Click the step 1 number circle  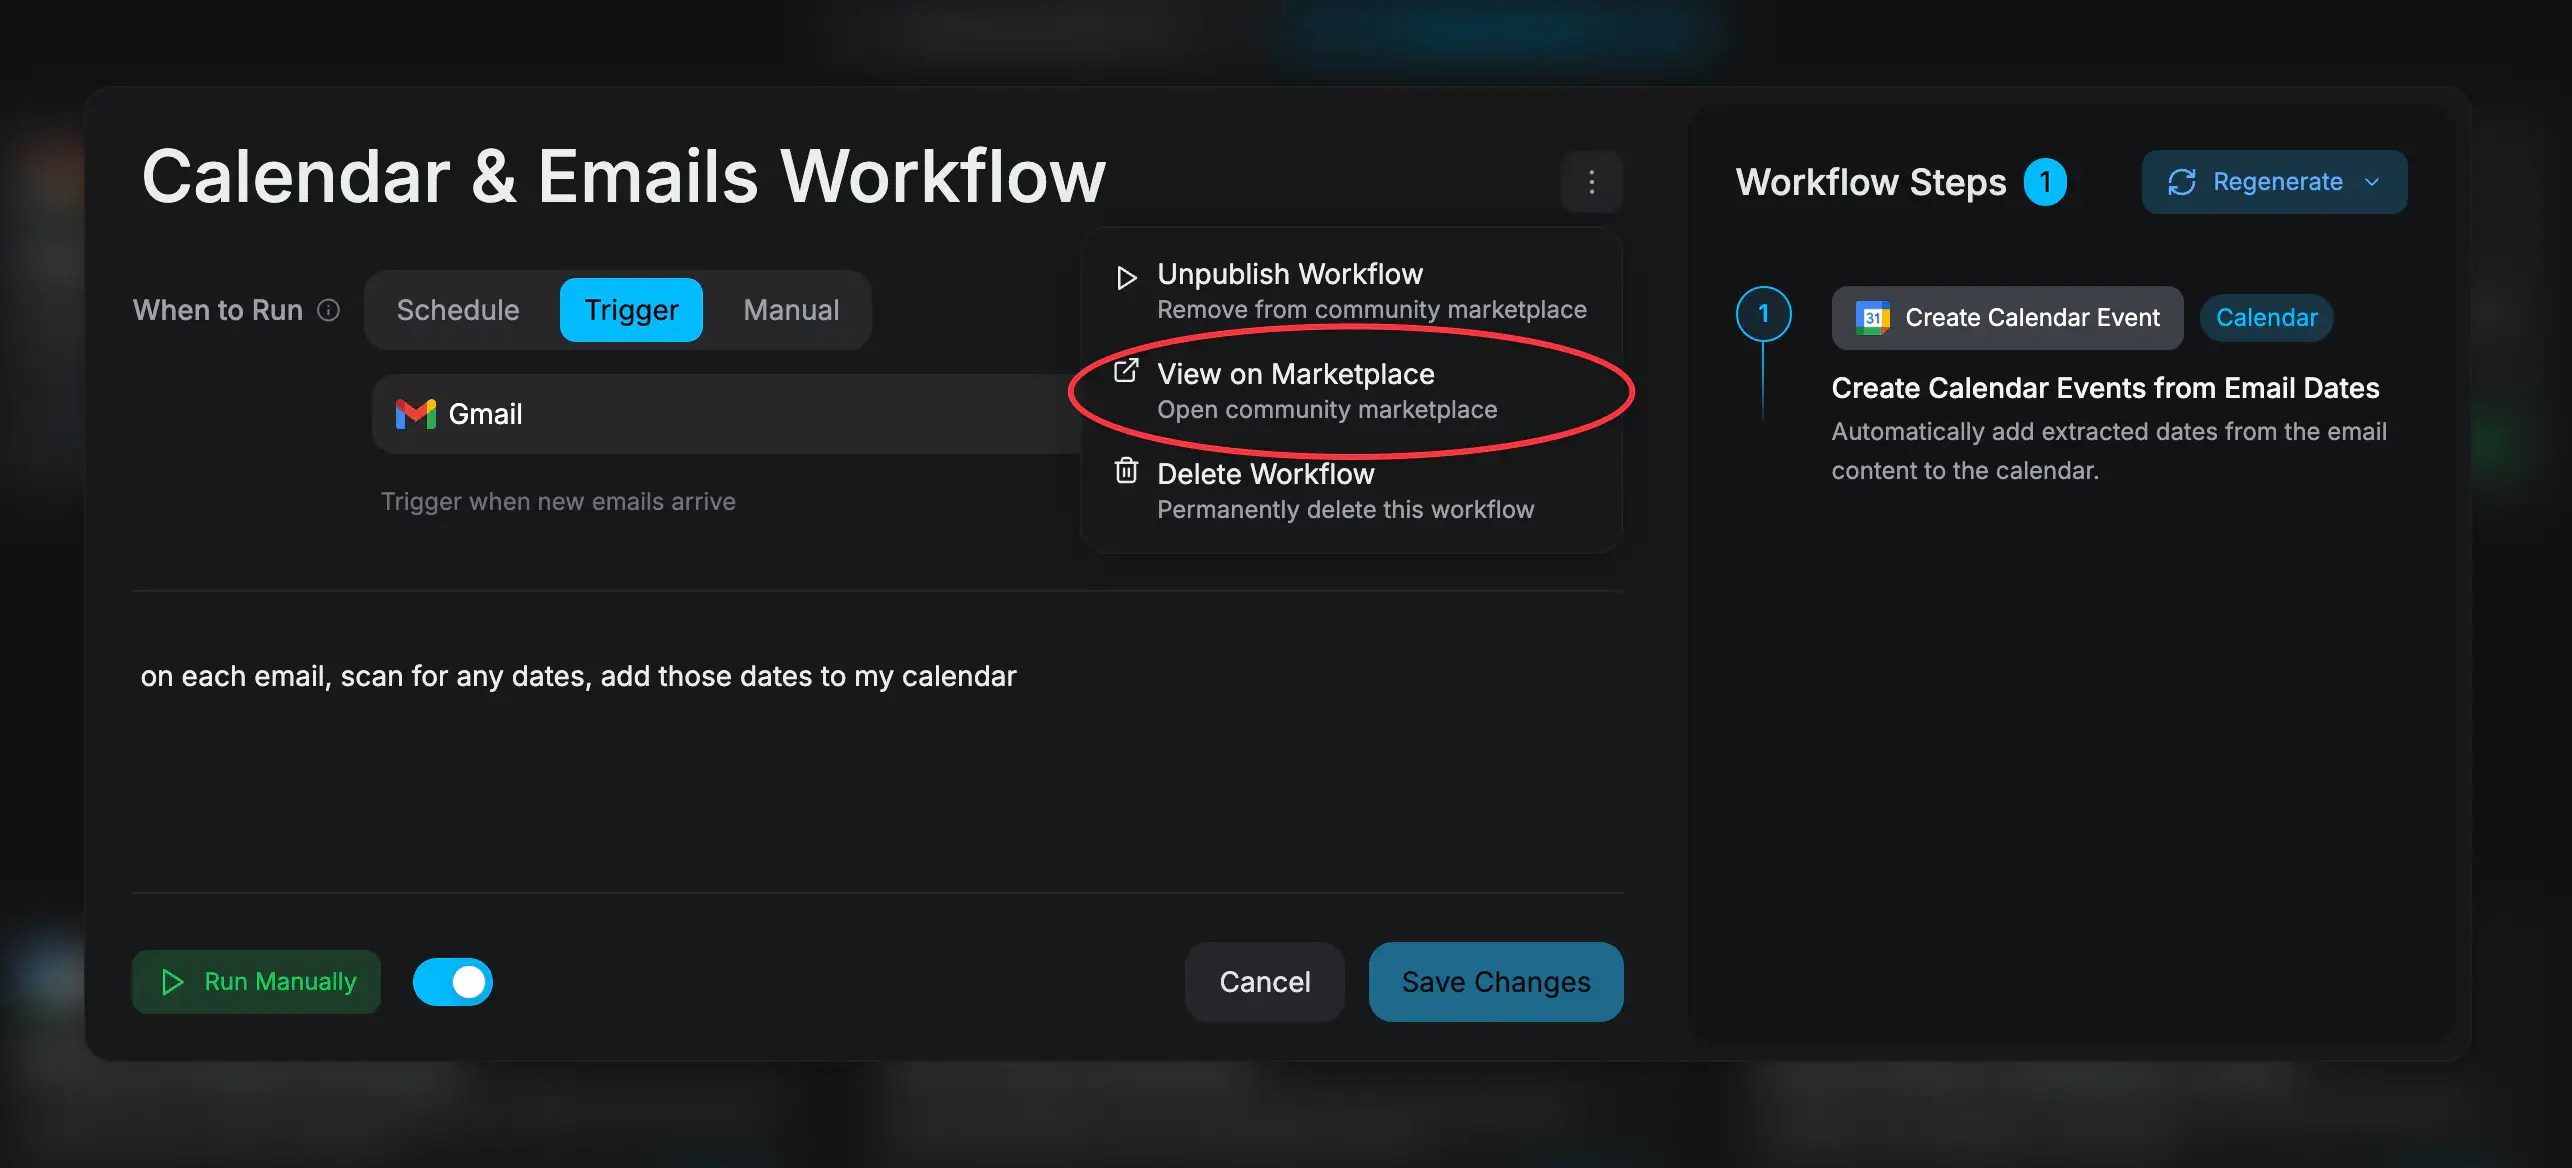1763,313
